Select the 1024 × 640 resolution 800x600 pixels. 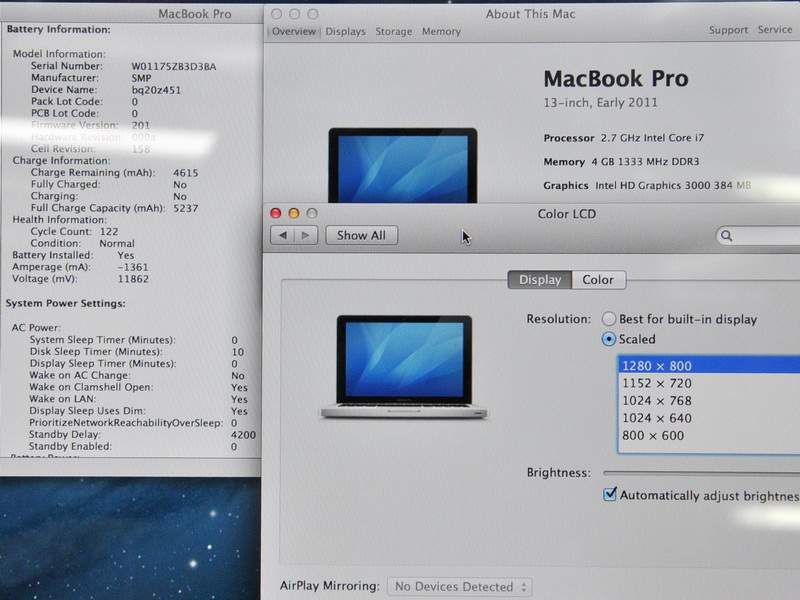point(709,418)
